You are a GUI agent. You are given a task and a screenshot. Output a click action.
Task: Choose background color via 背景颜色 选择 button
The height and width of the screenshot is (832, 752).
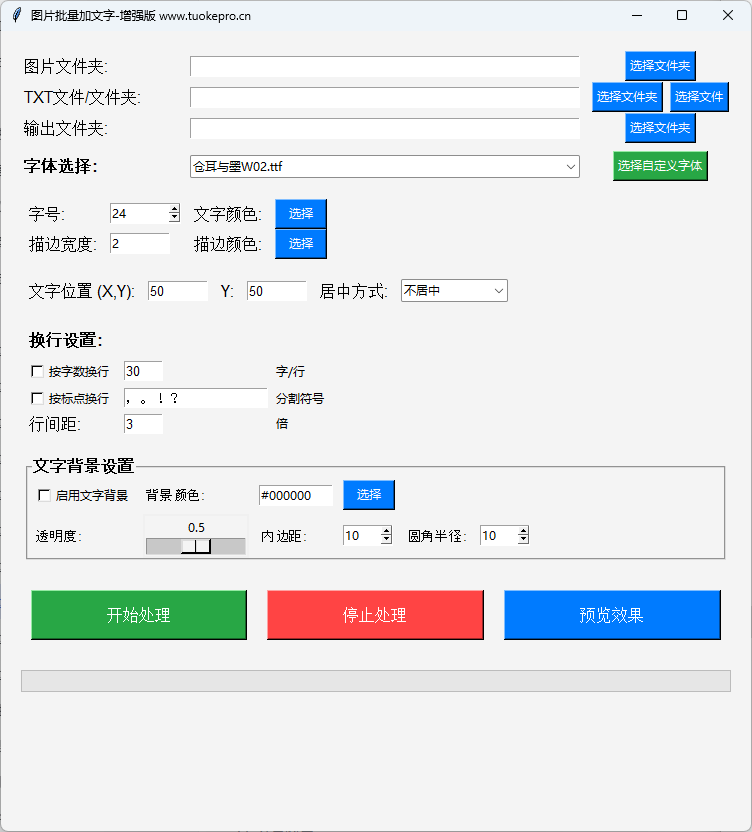pos(369,495)
